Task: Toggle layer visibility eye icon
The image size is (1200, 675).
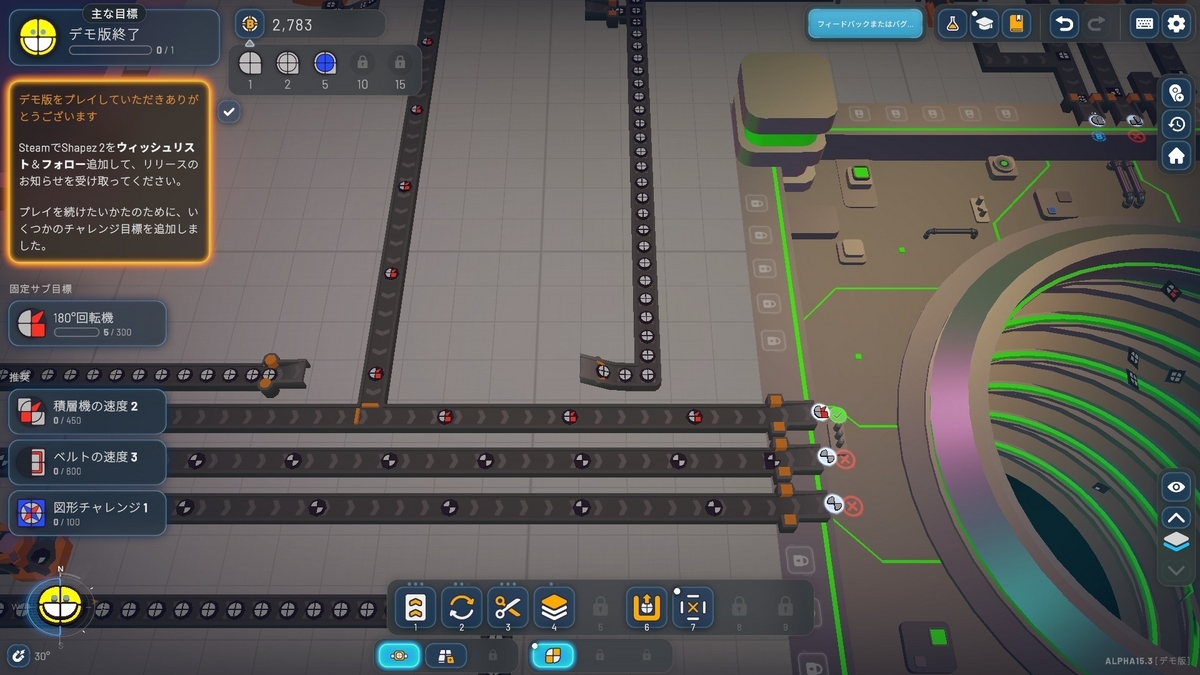Action: point(1177,486)
